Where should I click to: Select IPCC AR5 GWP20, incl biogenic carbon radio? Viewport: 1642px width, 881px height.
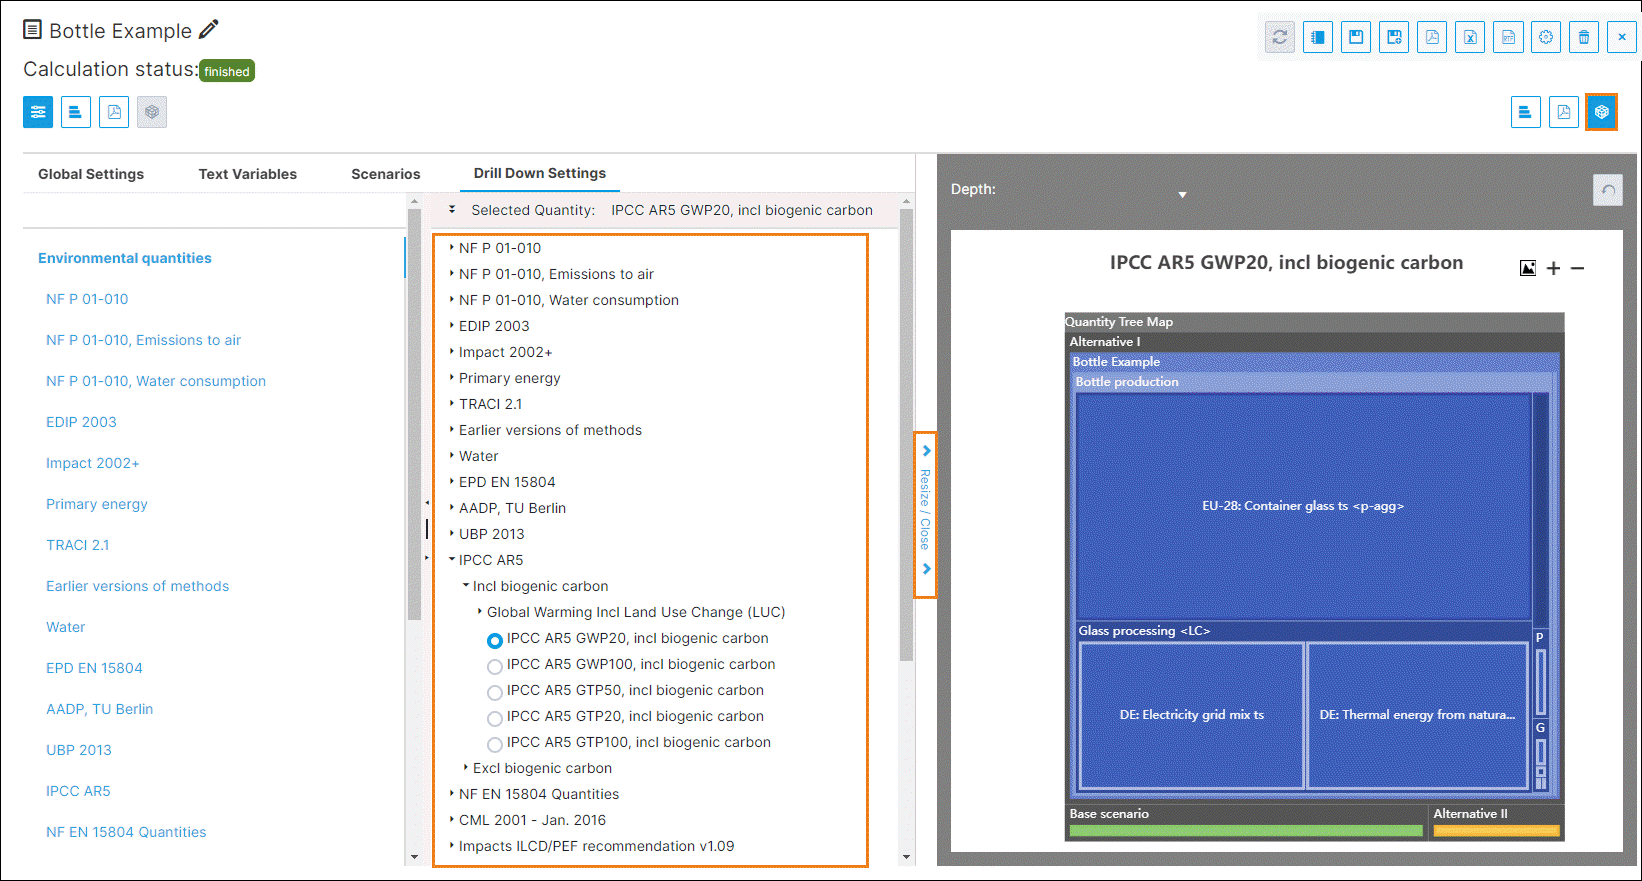click(495, 640)
